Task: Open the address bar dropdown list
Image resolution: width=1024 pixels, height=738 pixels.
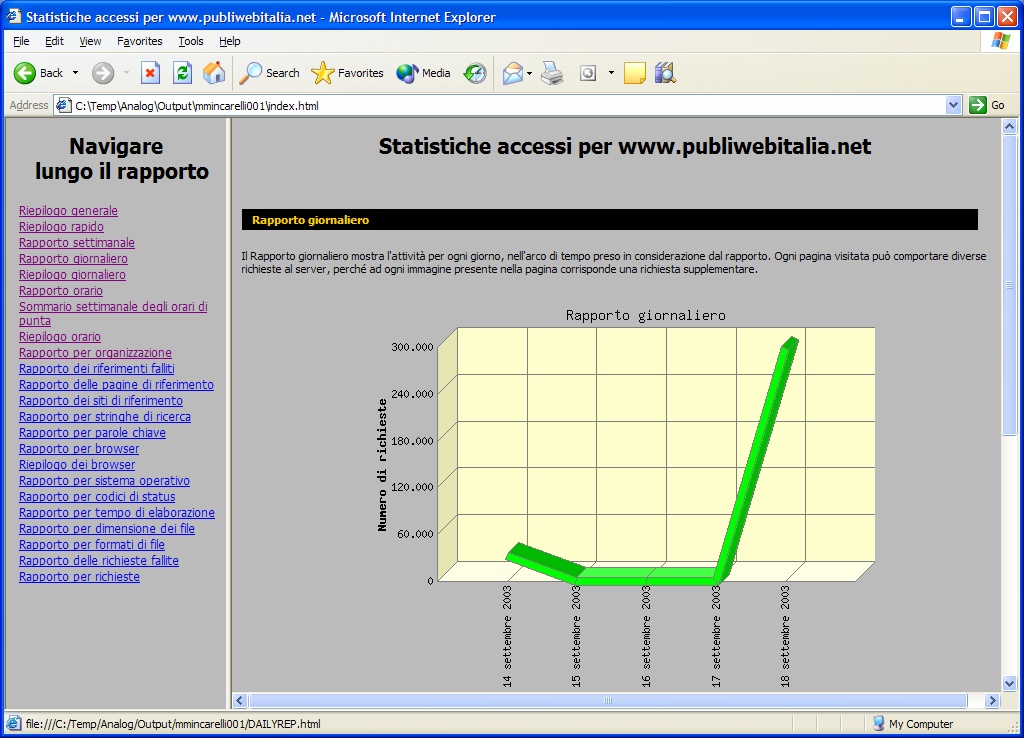Action: click(953, 105)
